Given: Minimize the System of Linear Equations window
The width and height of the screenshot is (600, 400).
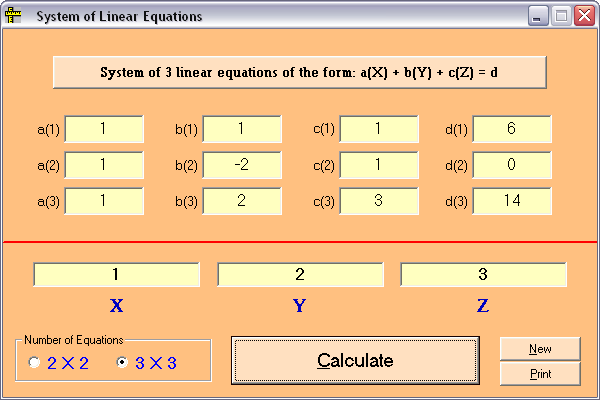Looking at the screenshot, I should pos(538,16).
